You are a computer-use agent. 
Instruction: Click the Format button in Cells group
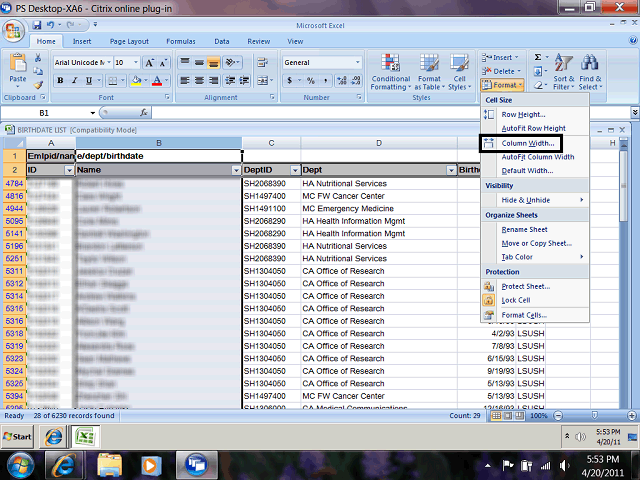click(502, 86)
